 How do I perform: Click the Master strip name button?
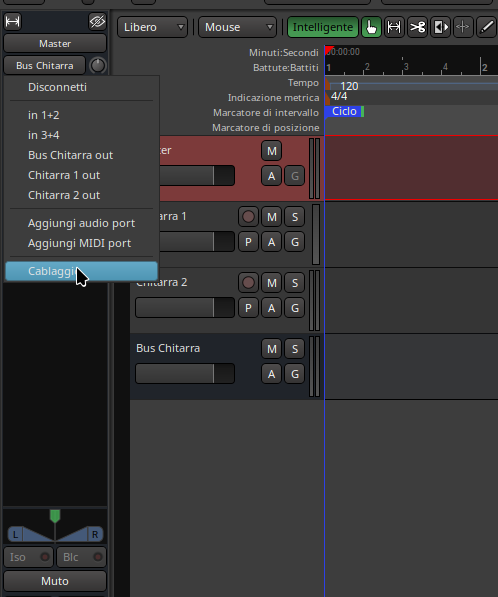[55, 43]
